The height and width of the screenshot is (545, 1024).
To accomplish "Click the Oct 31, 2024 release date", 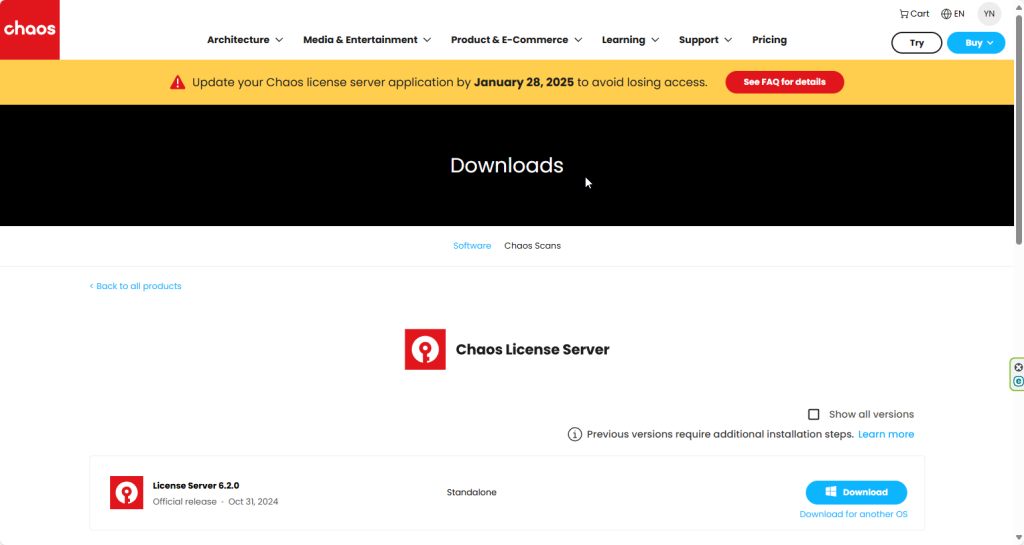I will pyautogui.click(x=253, y=502).
